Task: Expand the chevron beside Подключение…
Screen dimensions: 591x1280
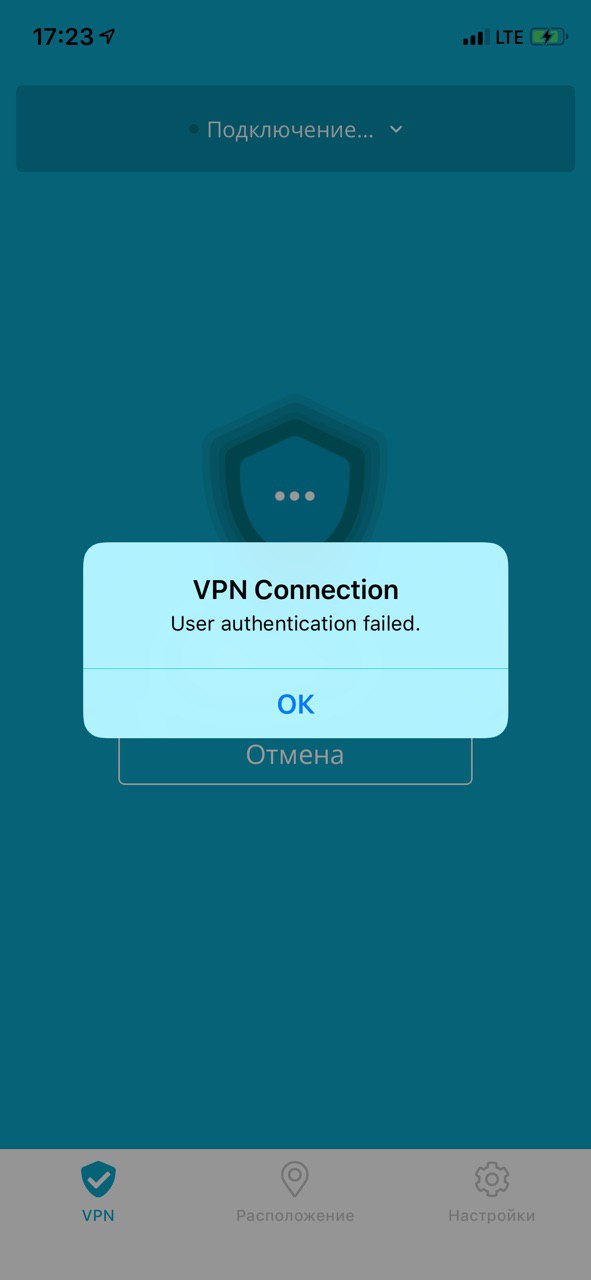Action: click(x=396, y=130)
